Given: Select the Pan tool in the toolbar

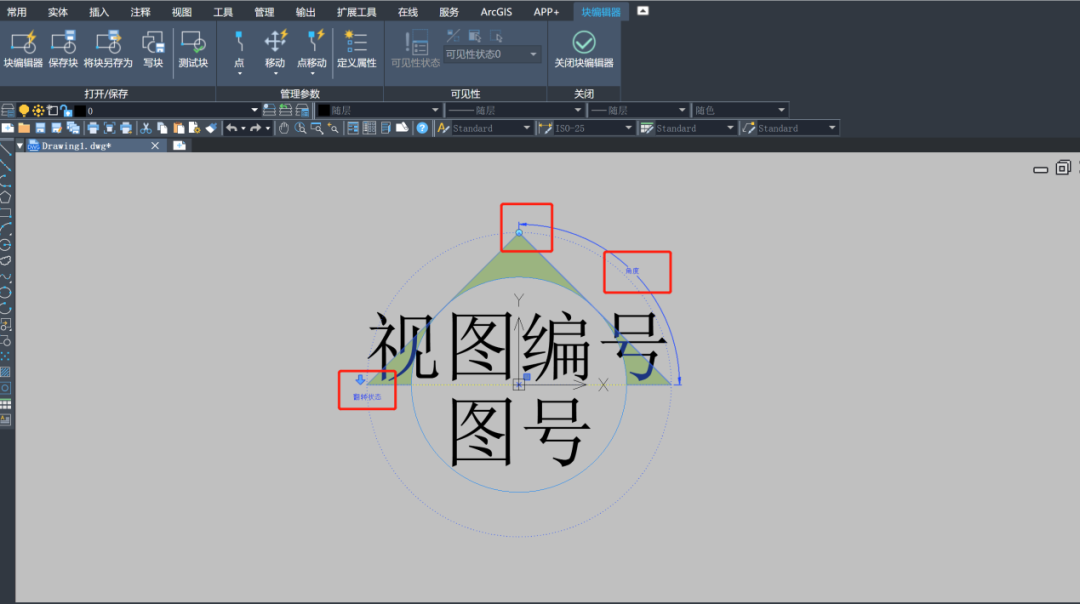Looking at the screenshot, I should [x=285, y=128].
